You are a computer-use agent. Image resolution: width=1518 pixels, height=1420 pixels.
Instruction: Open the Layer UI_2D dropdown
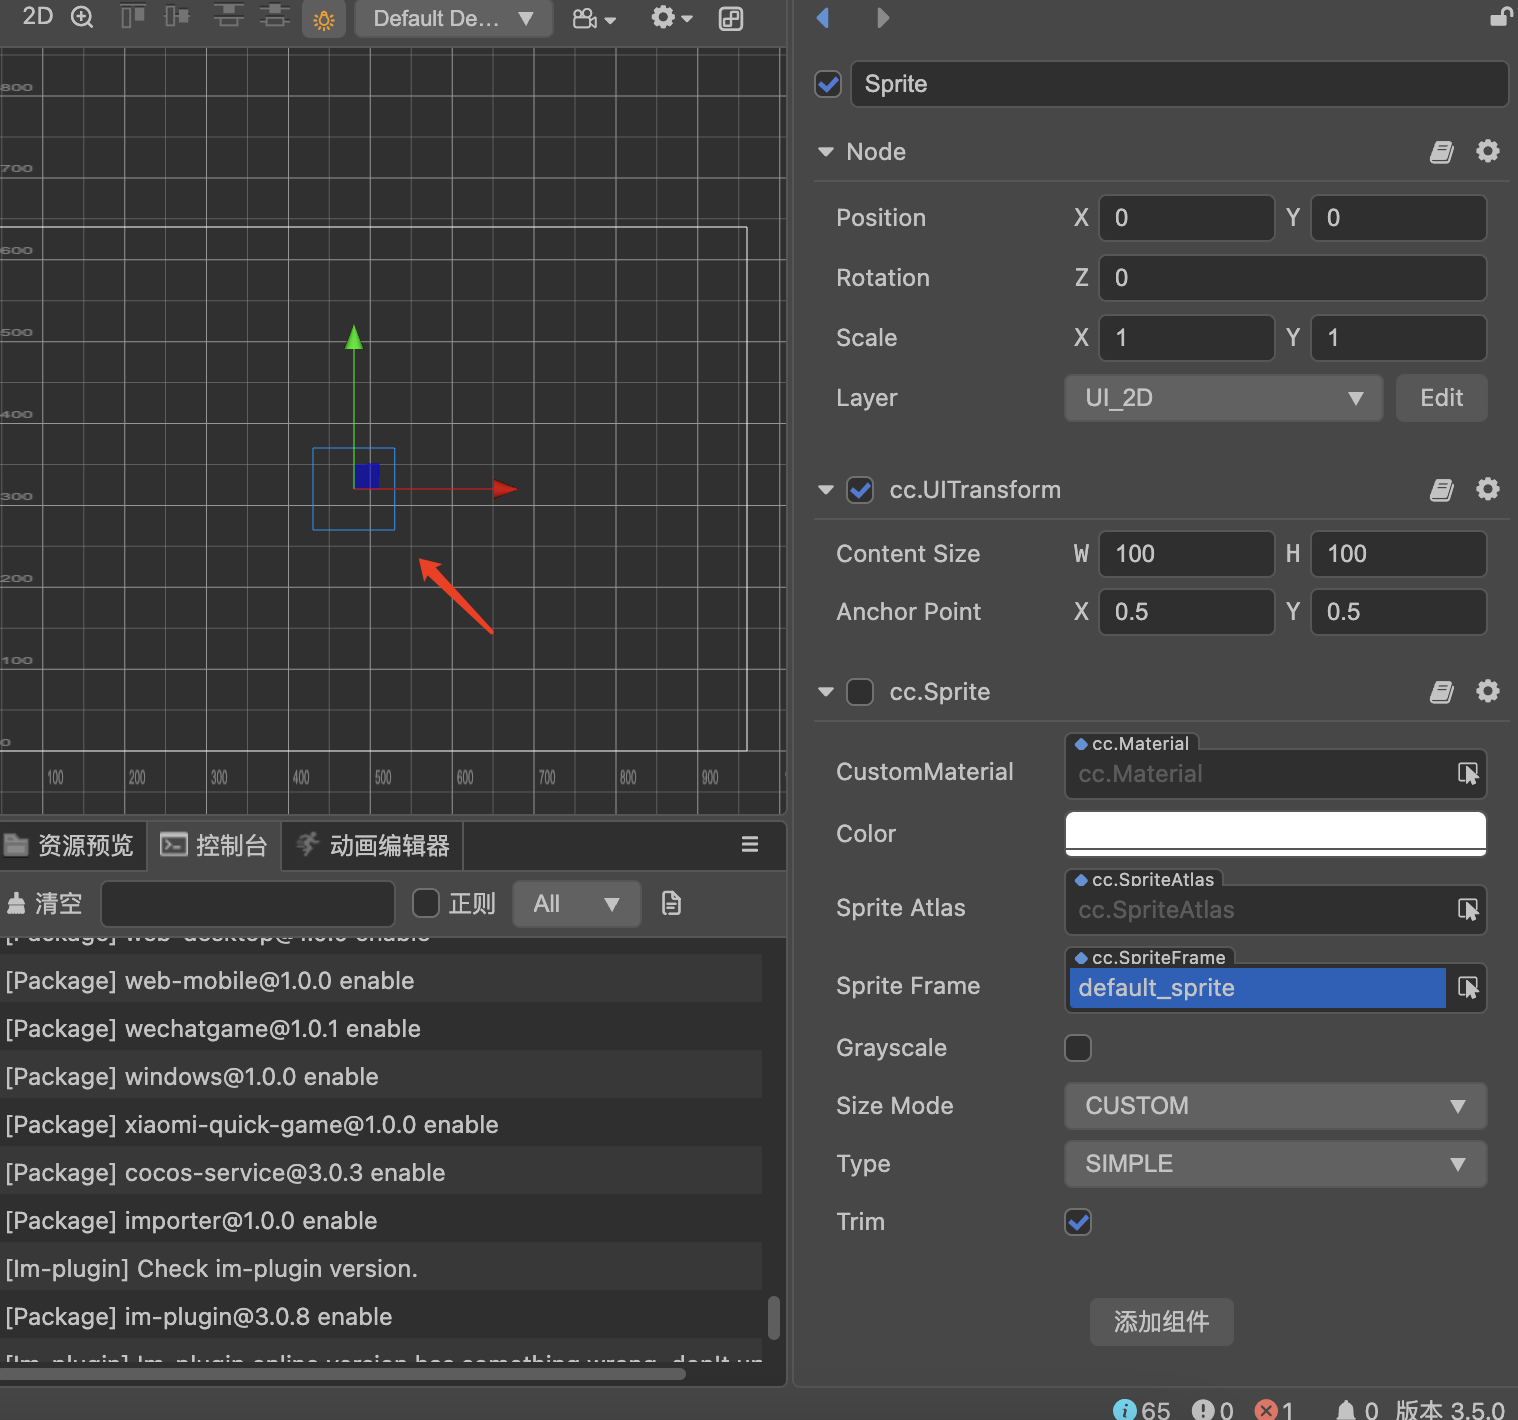coord(1223,398)
